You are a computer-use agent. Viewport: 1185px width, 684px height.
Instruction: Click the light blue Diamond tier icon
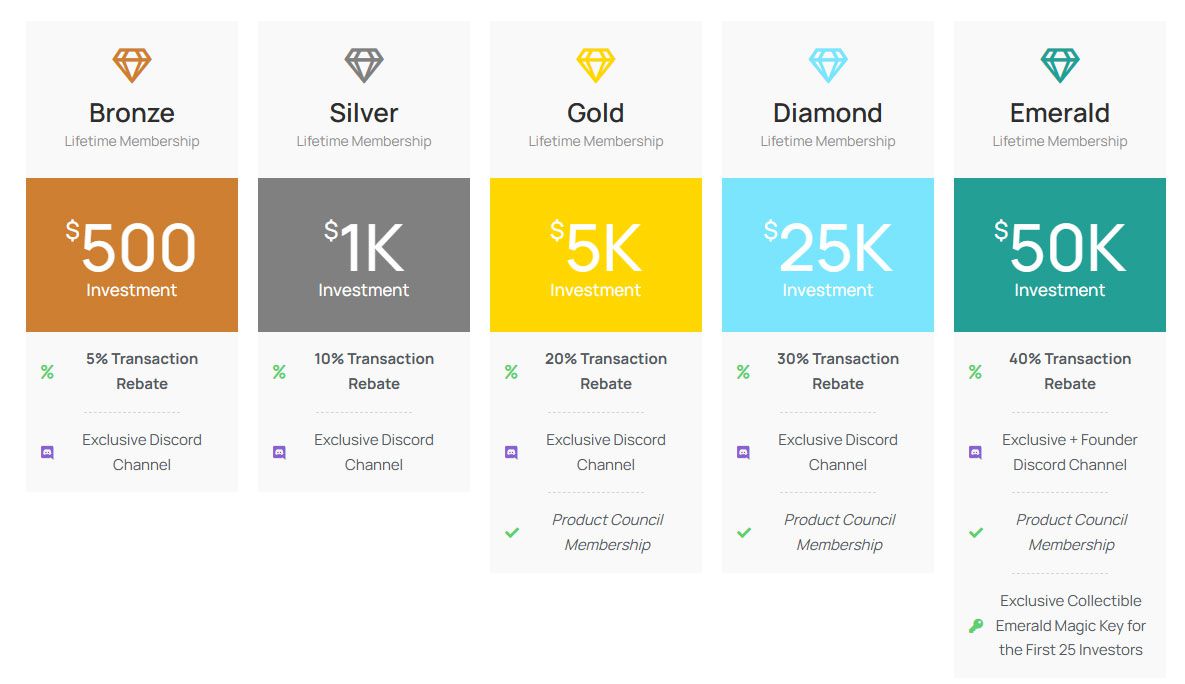tap(828, 65)
